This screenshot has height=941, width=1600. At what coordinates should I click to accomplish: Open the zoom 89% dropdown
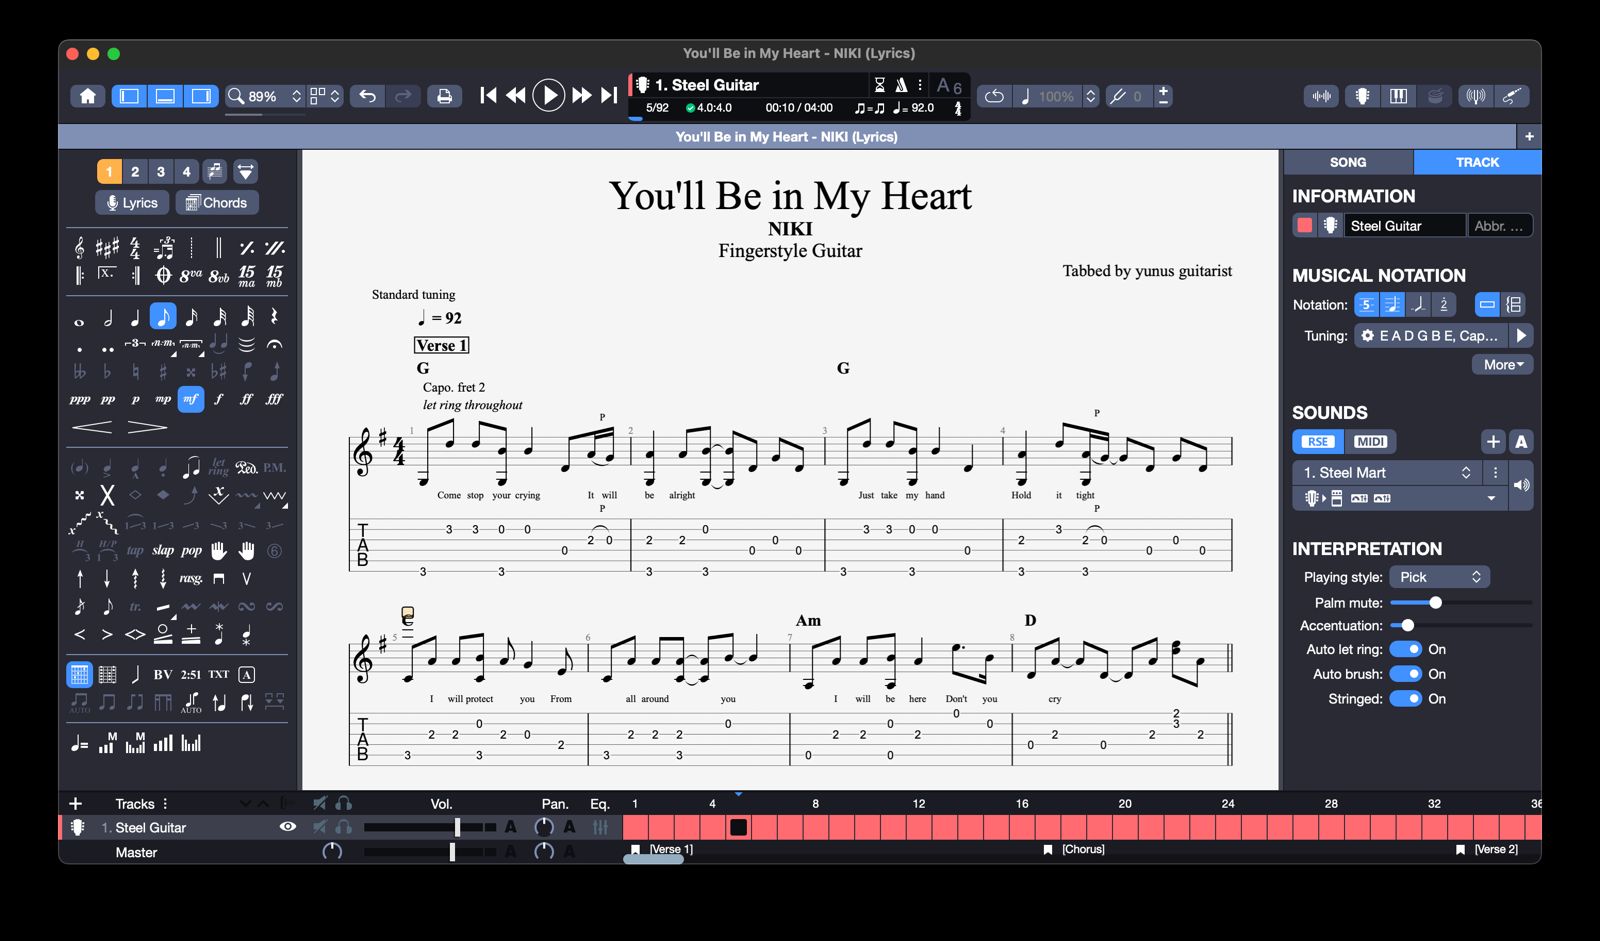265,96
